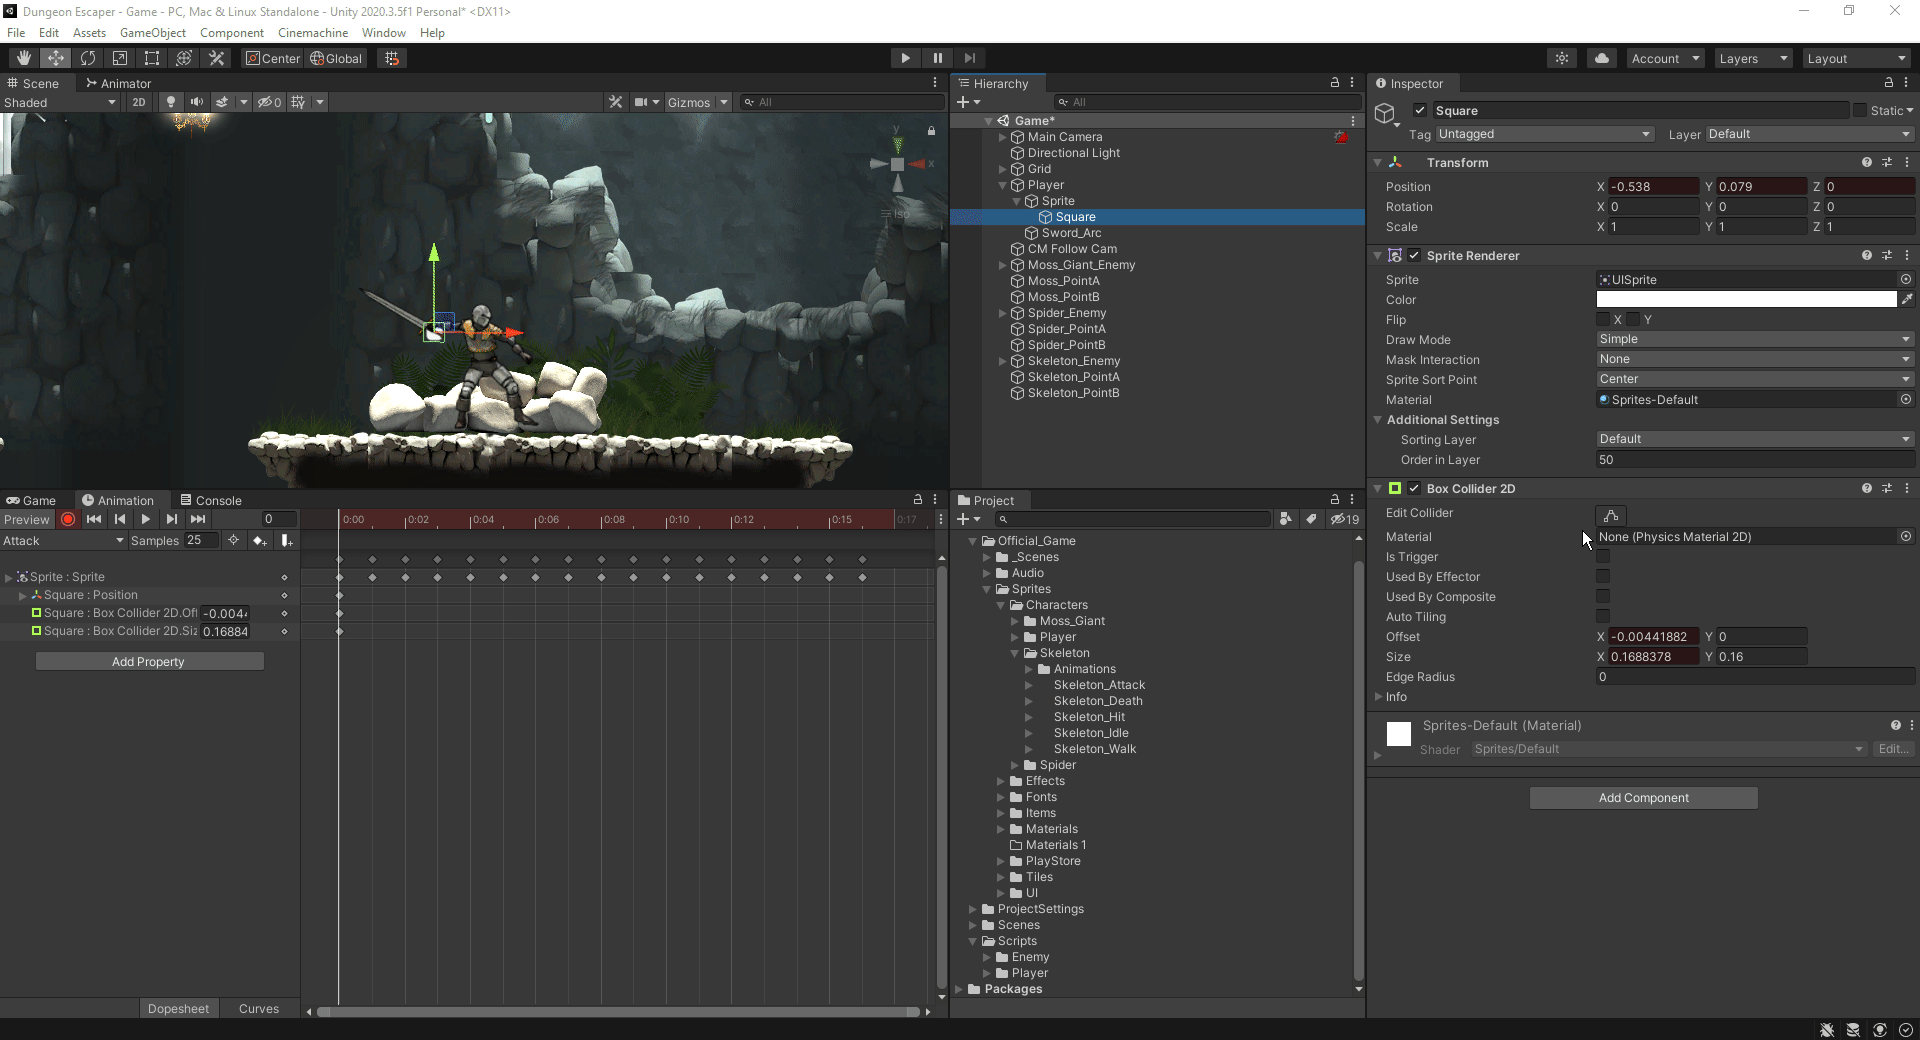Disable the Sprite Renderer component checkbox
1920x1040 pixels.
tap(1414, 255)
